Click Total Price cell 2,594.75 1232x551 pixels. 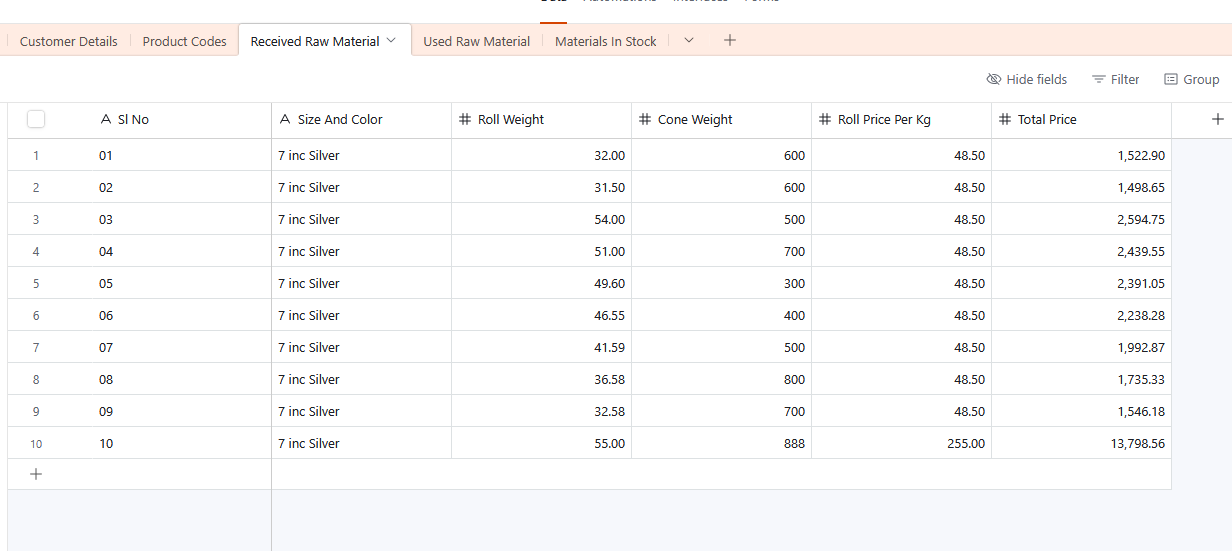click(1081, 219)
